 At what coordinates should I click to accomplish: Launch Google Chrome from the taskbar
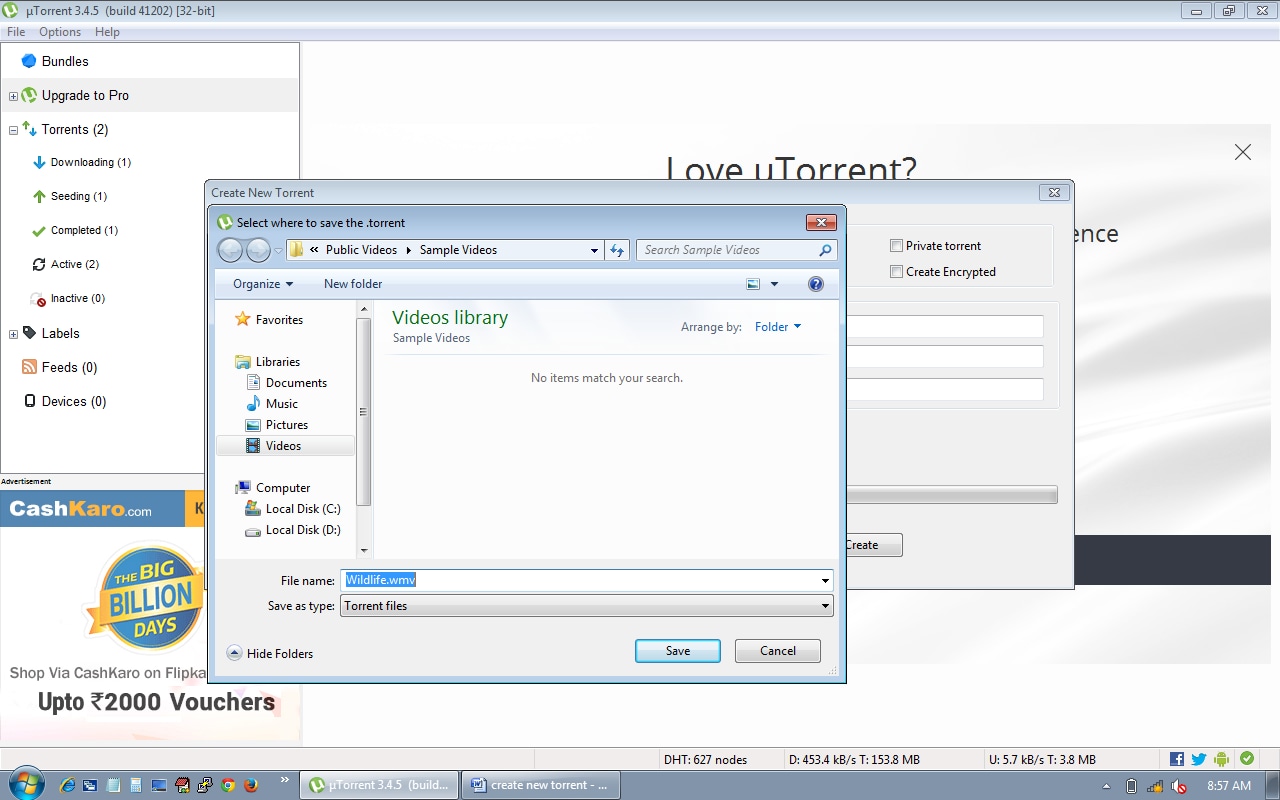point(228,785)
